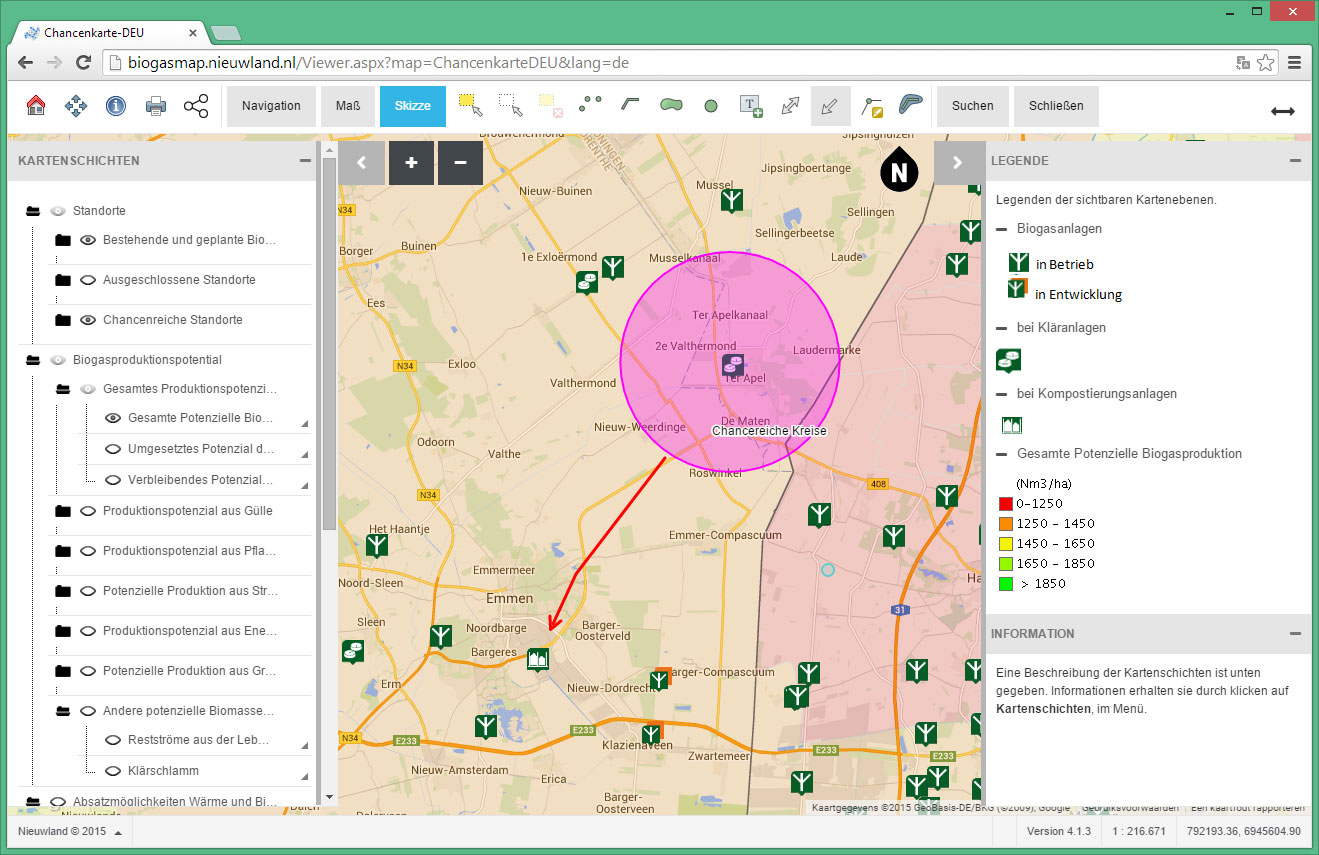The height and width of the screenshot is (855, 1319).
Task: Expand Produktionspotenzial aus Pfla folder
Action: pyautogui.click(x=63, y=551)
